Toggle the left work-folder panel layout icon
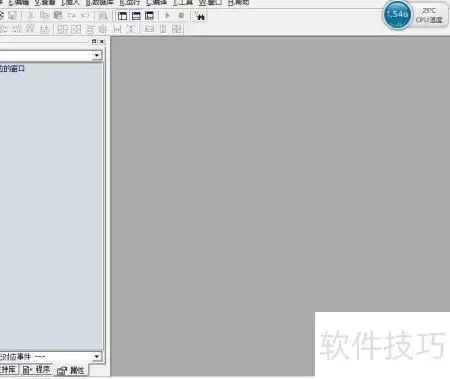The width and height of the screenshot is (450, 379). tap(122, 16)
